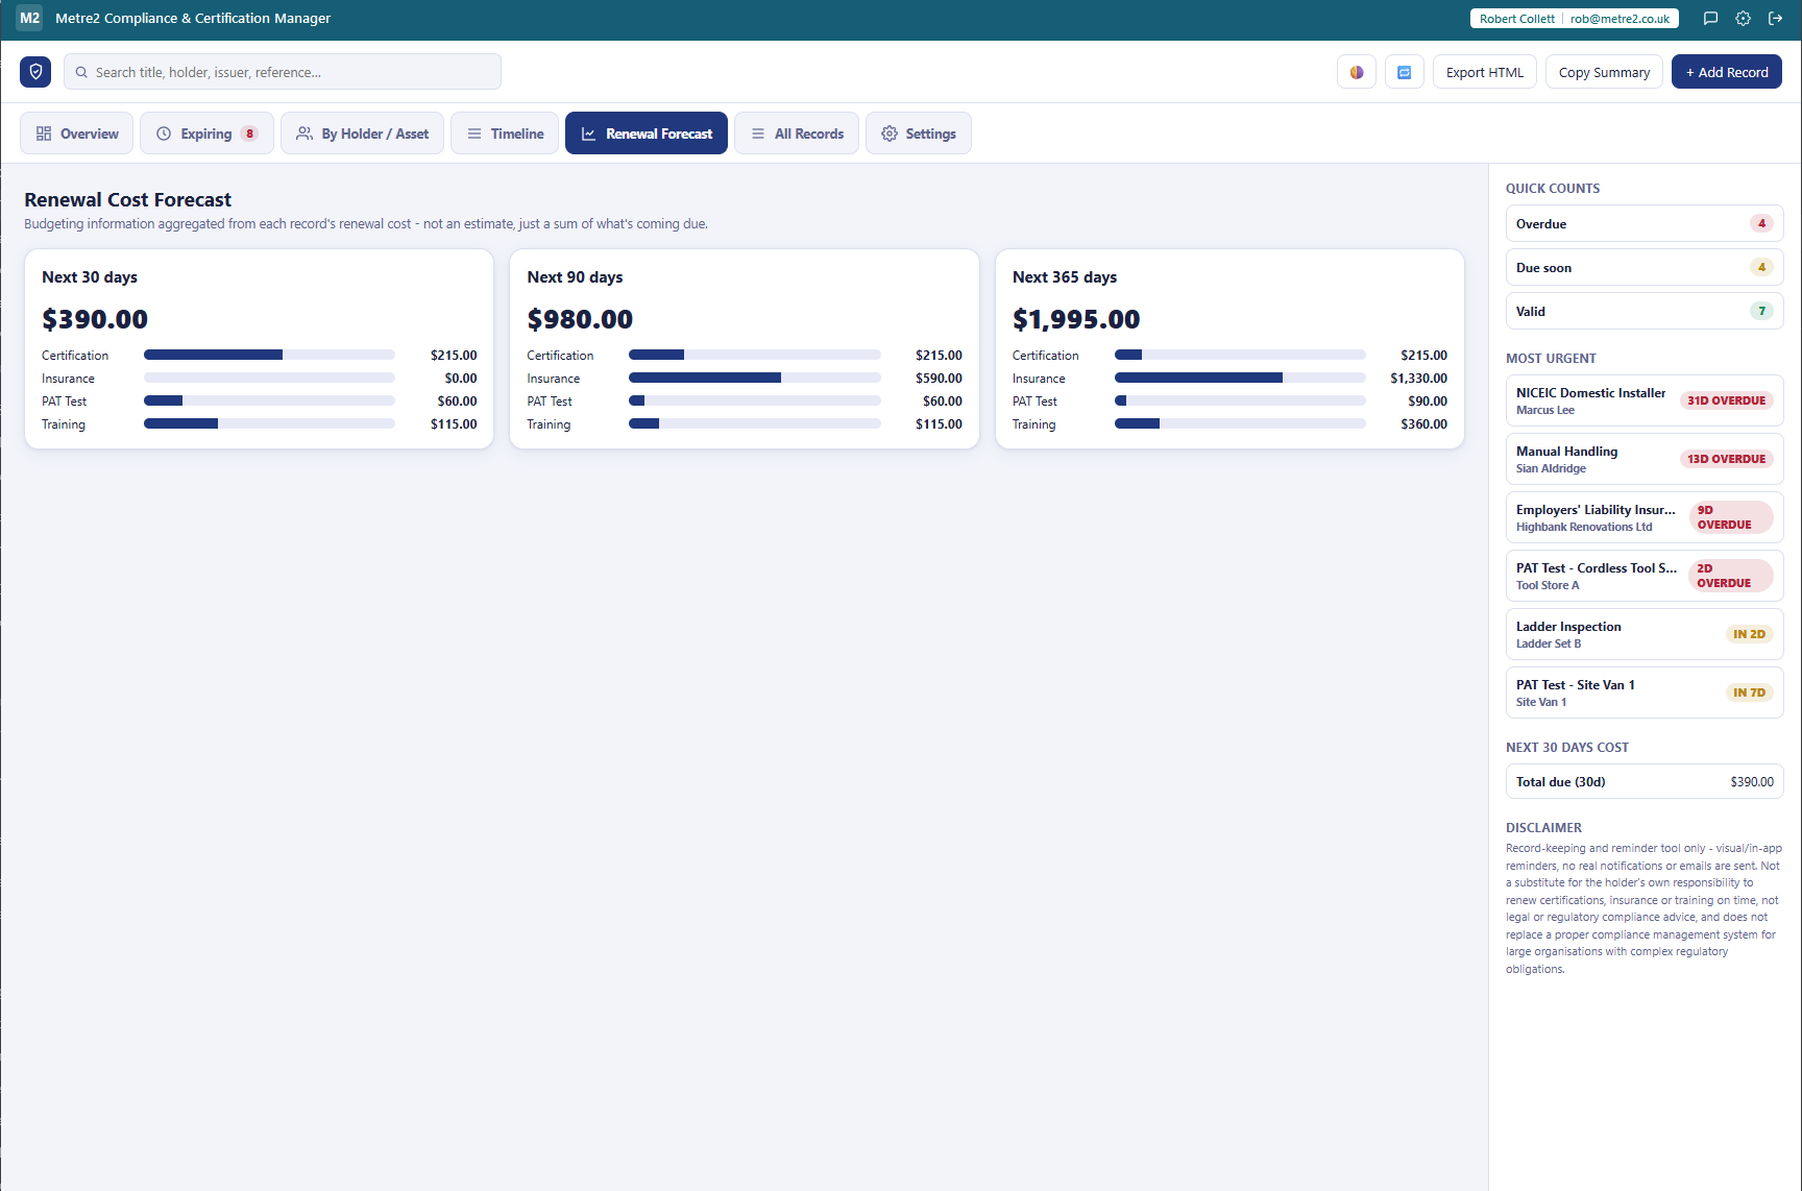Click Insurance bar in Next 365 days card
Screen dimensions: 1802x1191
pos(1240,378)
